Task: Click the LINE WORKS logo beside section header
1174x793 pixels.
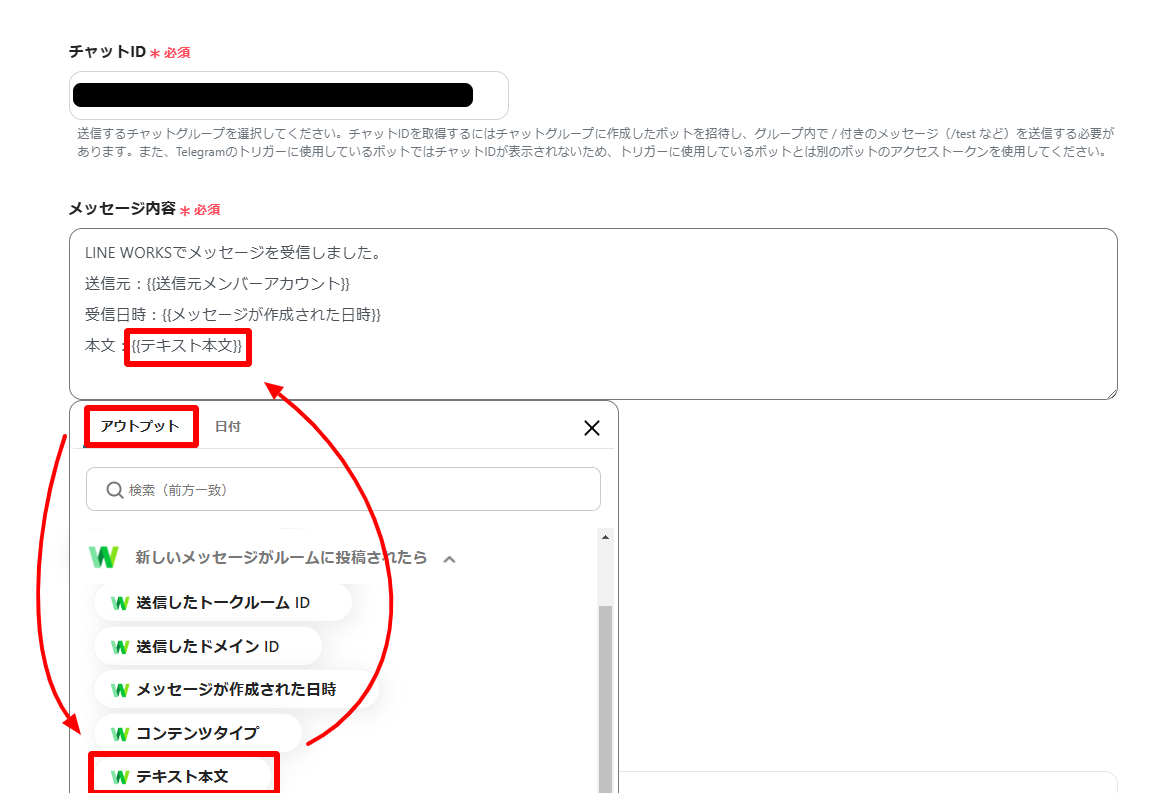Action: (104, 557)
